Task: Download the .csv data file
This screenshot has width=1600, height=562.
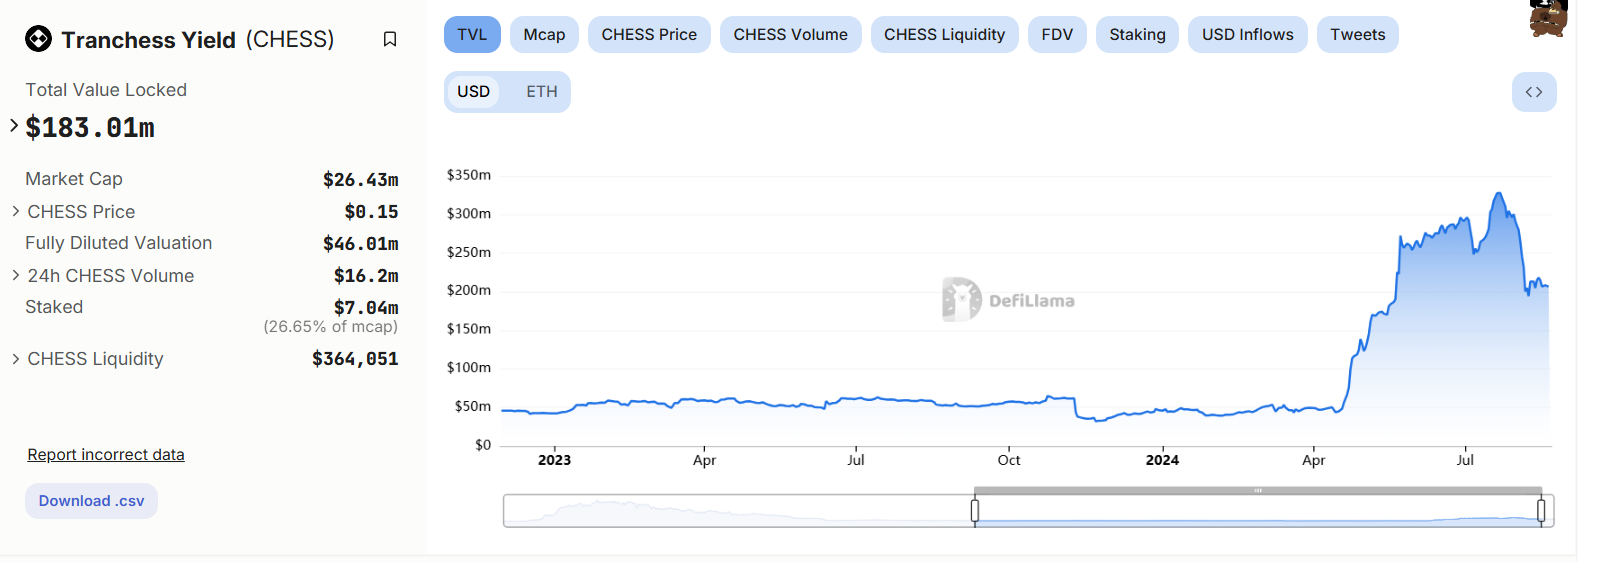Action: (91, 501)
